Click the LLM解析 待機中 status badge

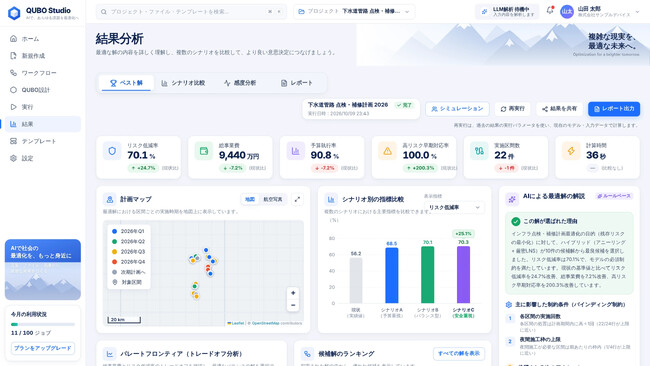tap(507, 12)
